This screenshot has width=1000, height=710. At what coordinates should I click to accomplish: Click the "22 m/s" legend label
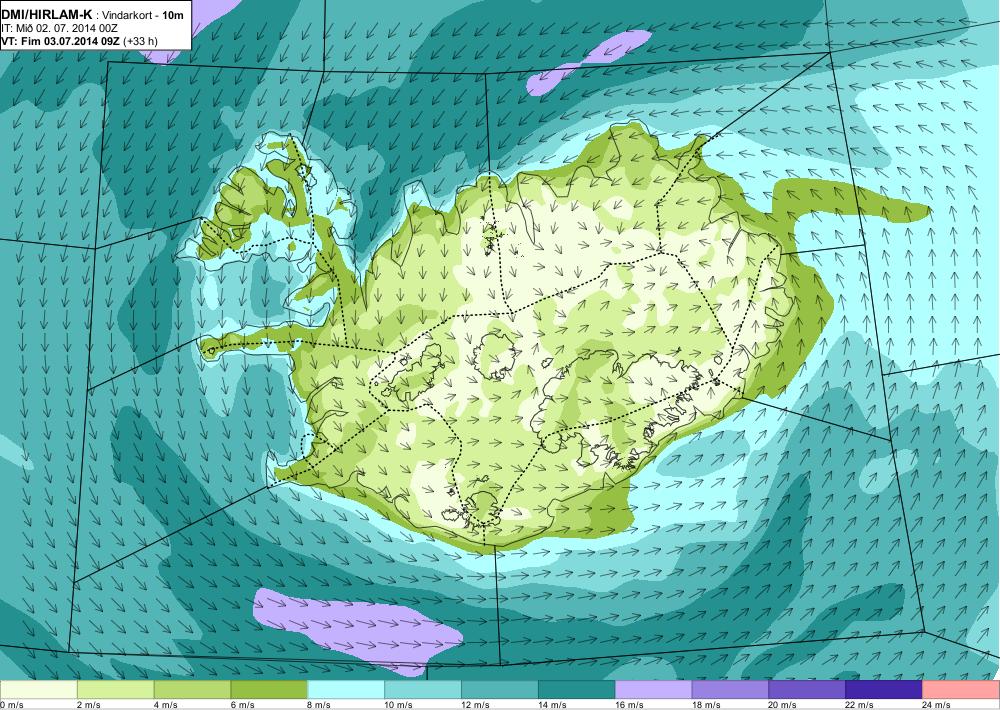(x=860, y=704)
